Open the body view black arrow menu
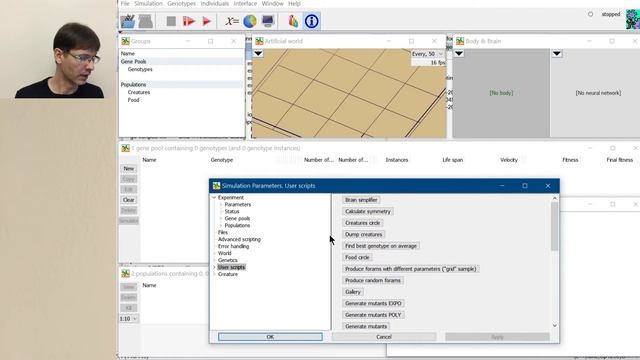 pos(459,53)
